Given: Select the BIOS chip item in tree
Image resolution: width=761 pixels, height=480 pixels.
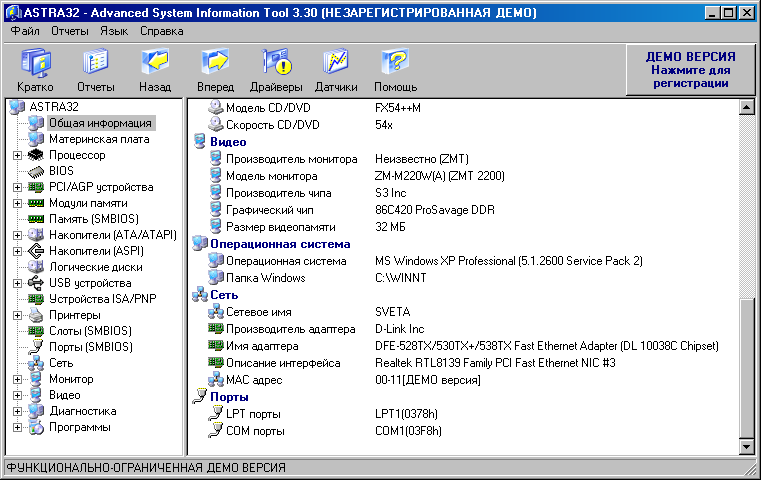Looking at the screenshot, I should pyautogui.click(x=60, y=171).
